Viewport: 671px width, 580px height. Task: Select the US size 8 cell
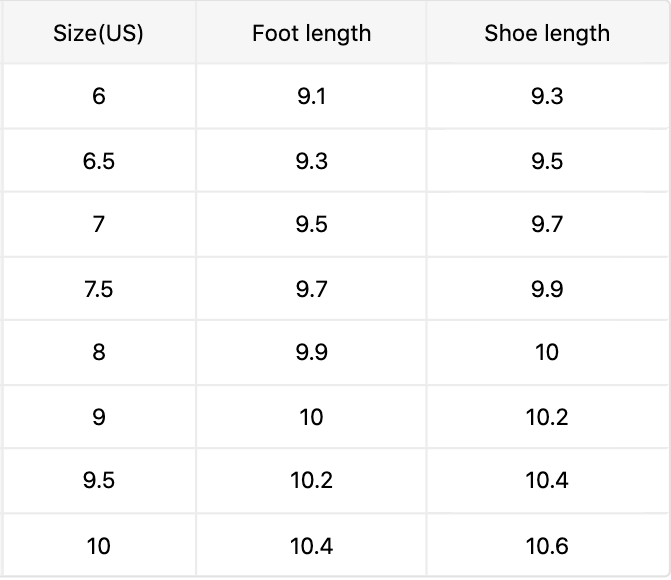[98, 353]
